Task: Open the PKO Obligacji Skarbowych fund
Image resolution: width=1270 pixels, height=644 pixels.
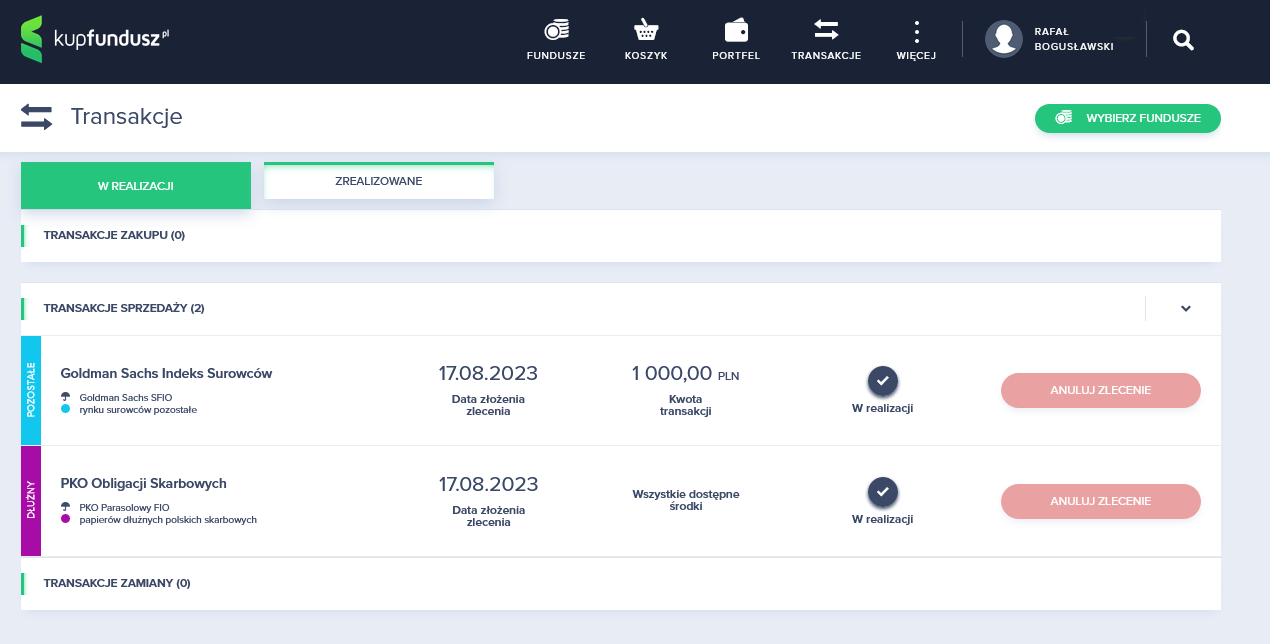Action: click(x=144, y=483)
